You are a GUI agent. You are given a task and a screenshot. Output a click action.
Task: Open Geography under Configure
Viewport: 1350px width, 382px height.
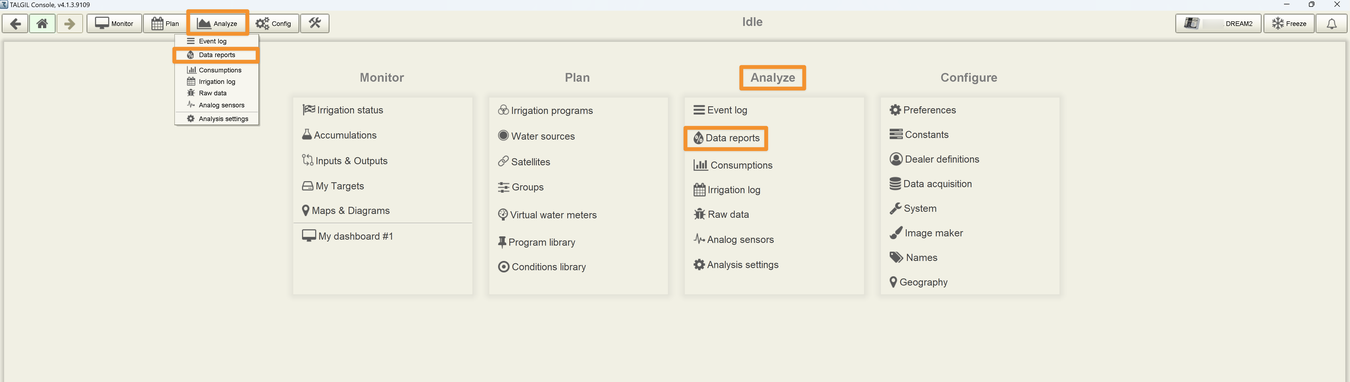click(918, 282)
